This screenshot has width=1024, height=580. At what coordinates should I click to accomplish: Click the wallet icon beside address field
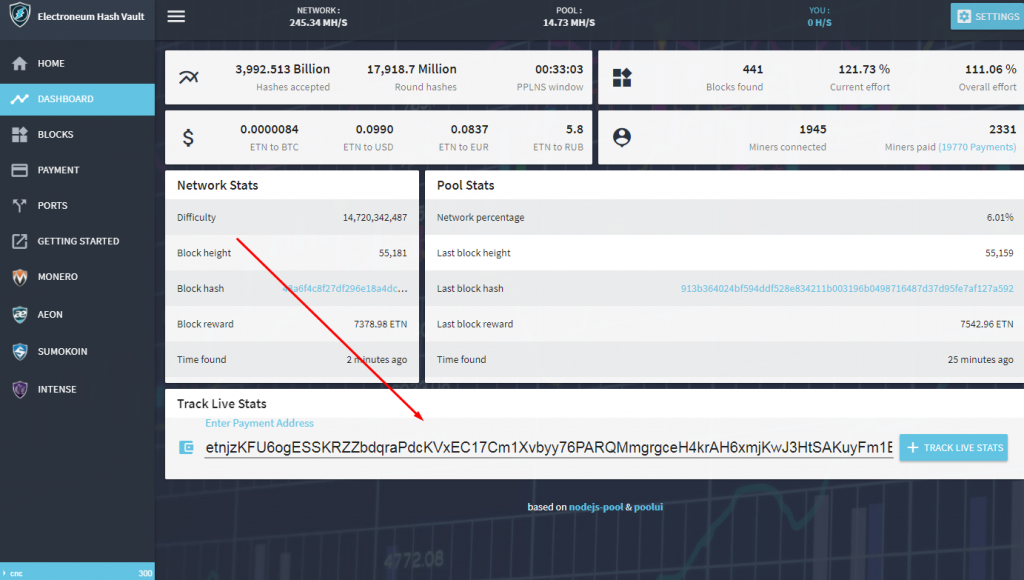coord(185,447)
